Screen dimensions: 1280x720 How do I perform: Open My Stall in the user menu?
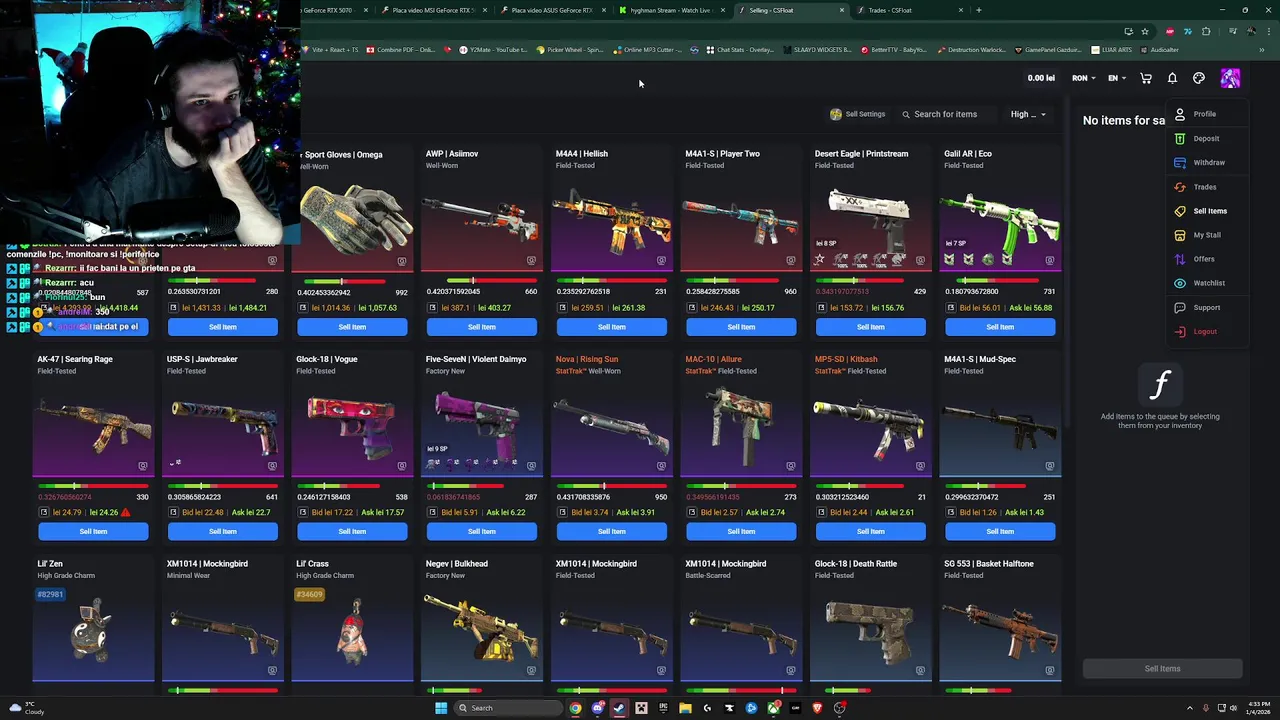point(1206,235)
